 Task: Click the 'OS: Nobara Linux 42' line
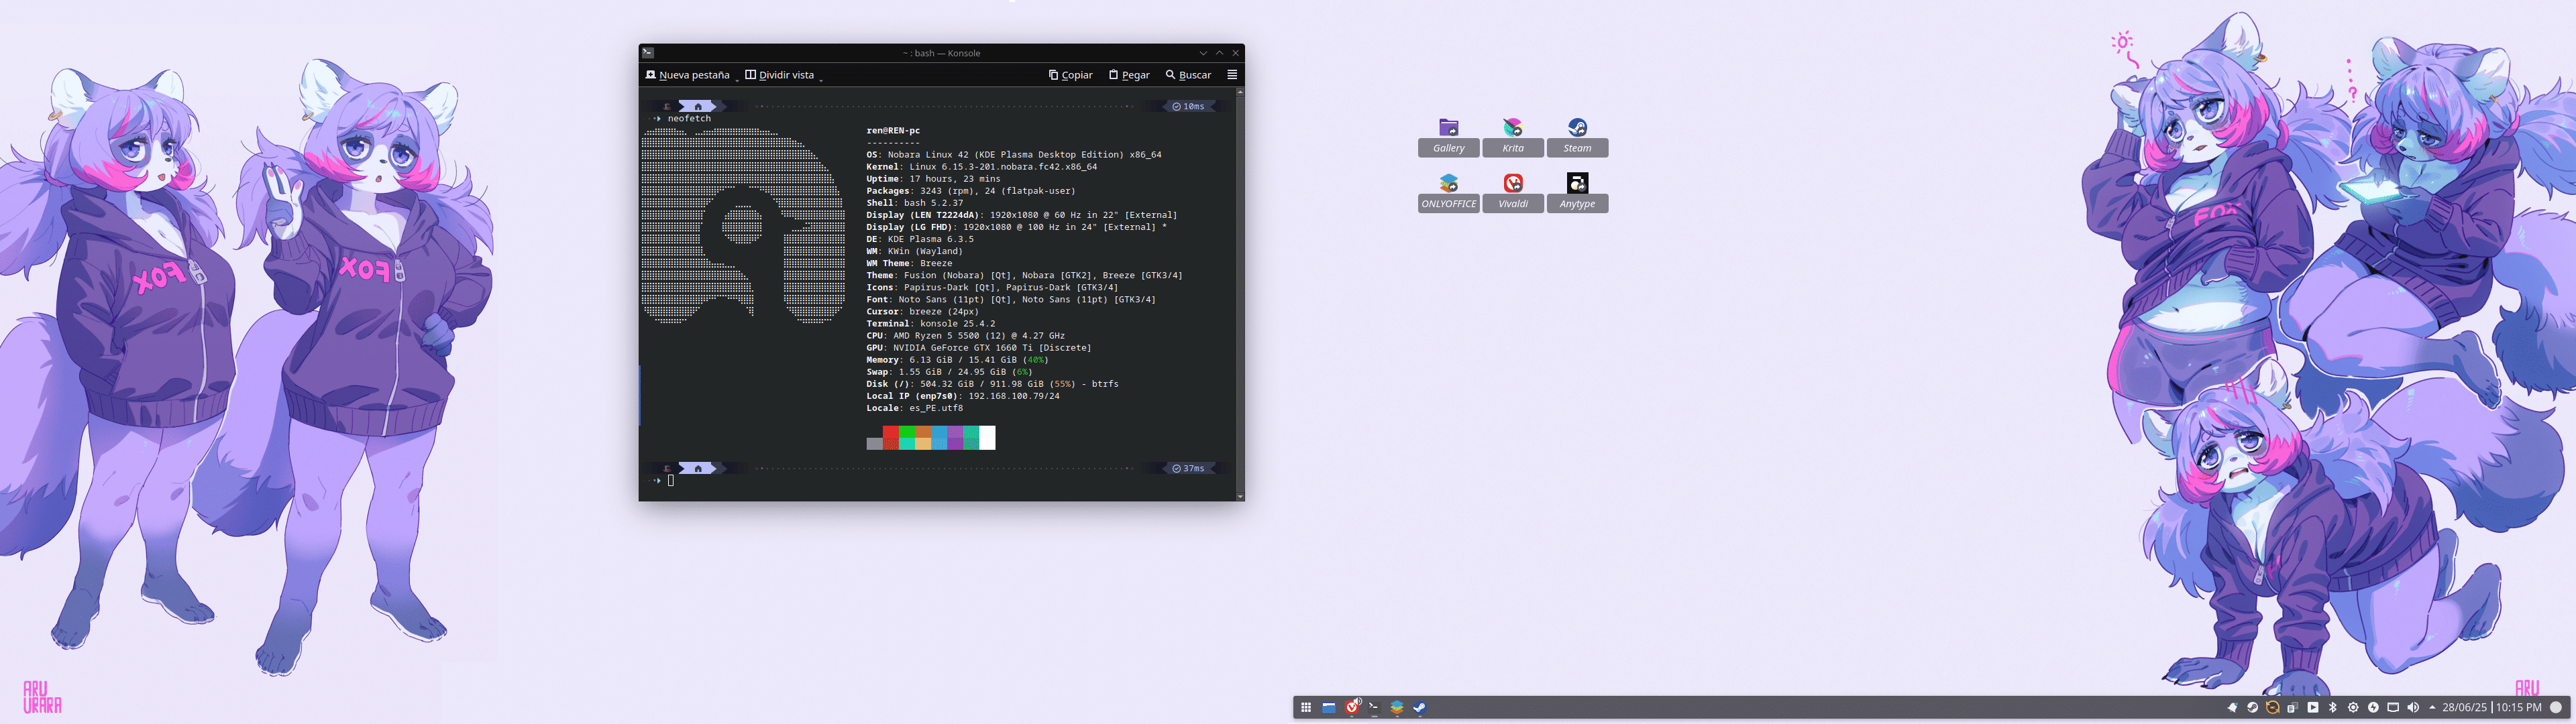pos(1014,155)
